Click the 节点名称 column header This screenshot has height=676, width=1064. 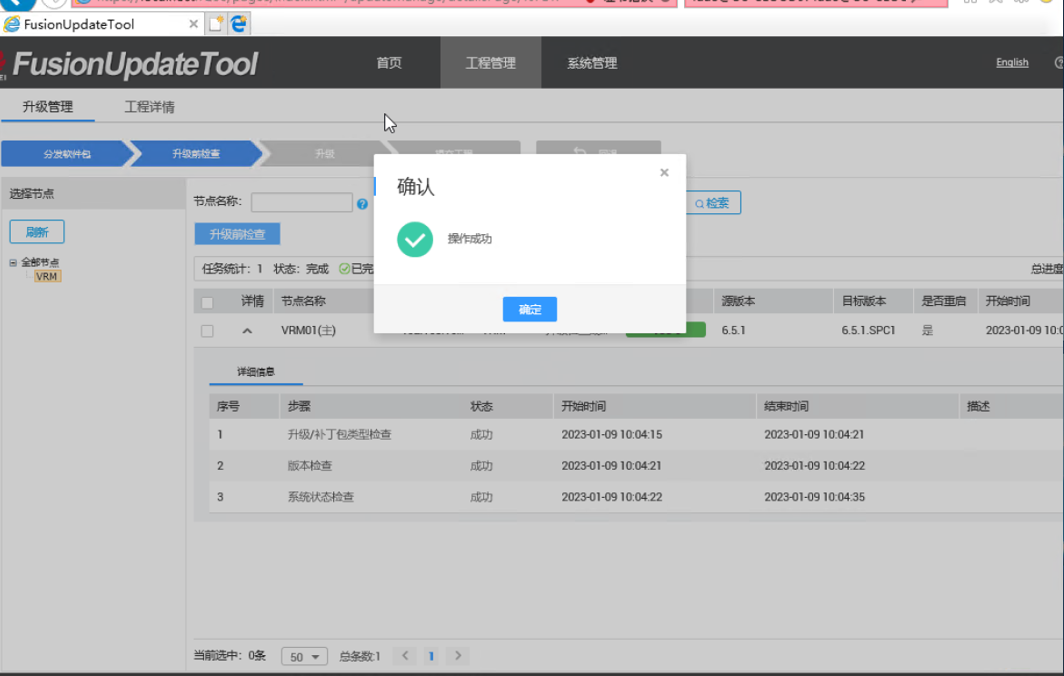point(303,301)
